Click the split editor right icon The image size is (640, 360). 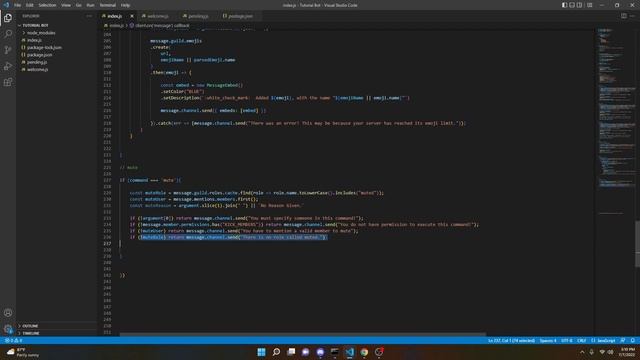pyautogui.click(x=624, y=16)
